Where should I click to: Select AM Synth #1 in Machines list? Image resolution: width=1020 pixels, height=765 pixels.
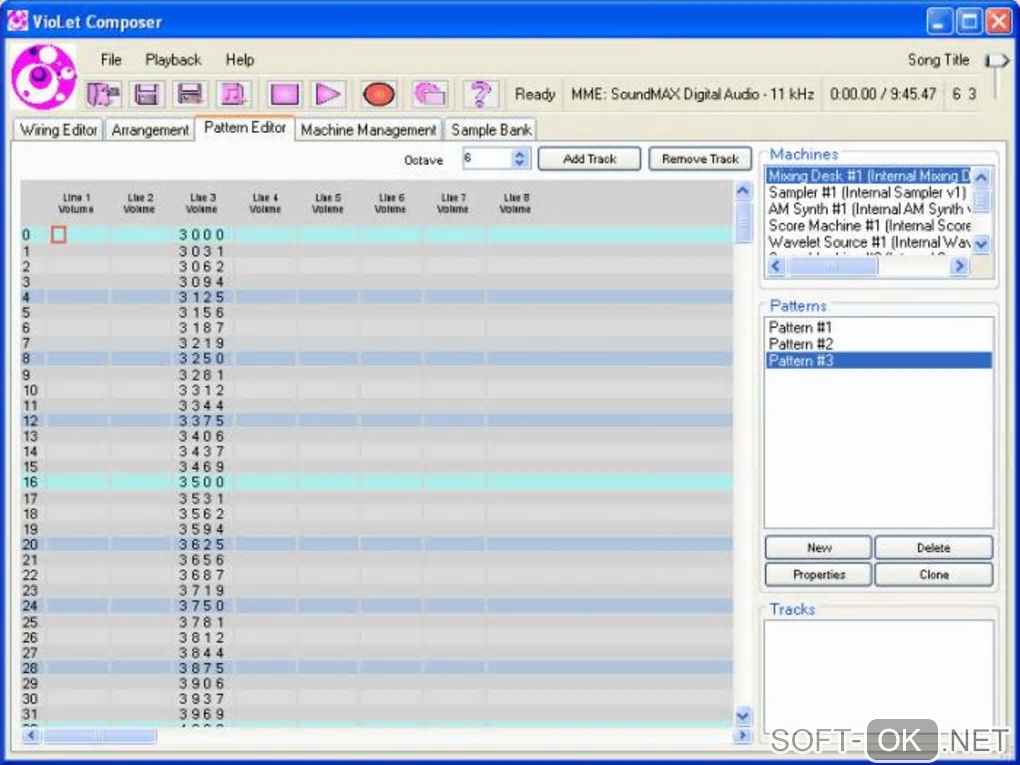pos(868,209)
